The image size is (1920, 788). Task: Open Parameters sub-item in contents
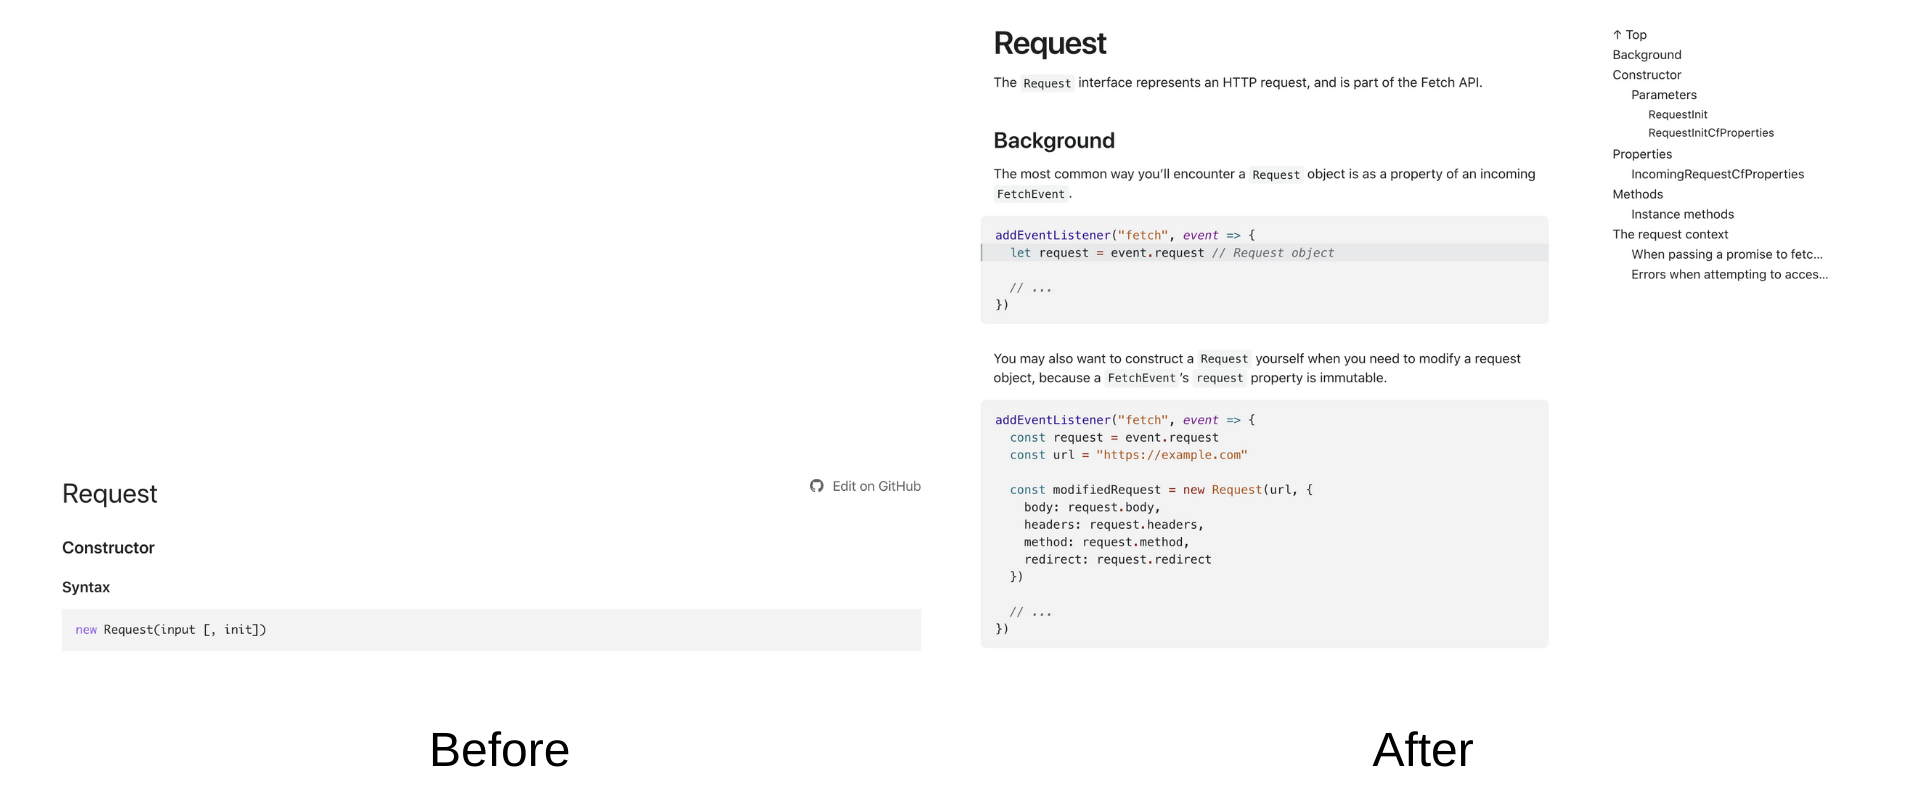pos(1664,95)
